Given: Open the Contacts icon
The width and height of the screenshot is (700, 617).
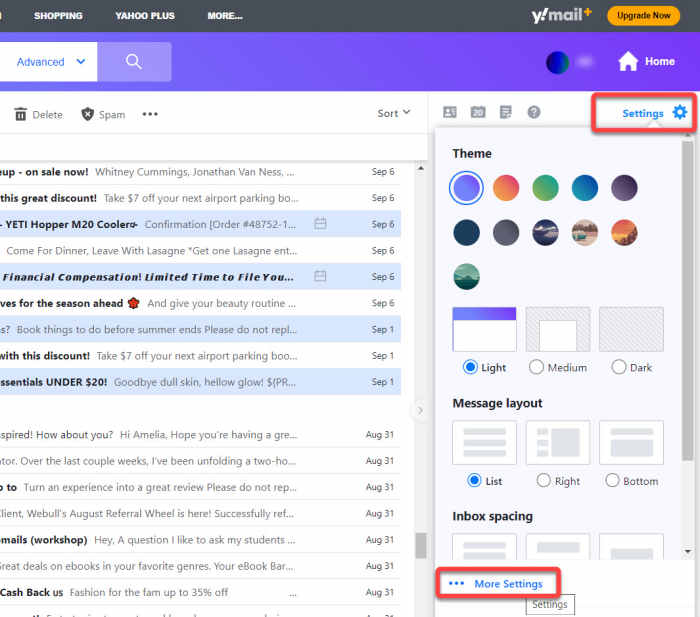Looking at the screenshot, I should 450,112.
